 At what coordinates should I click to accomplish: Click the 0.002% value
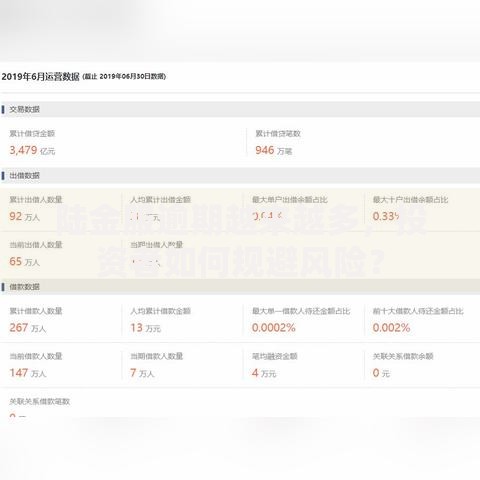click(x=391, y=328)
